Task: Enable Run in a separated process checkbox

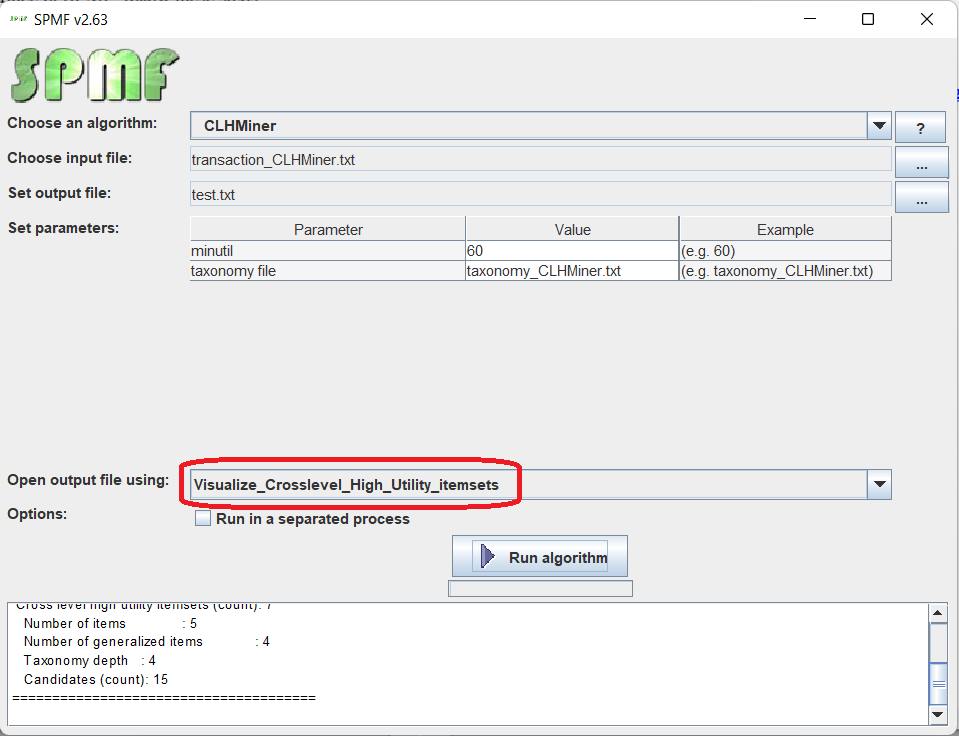Action: (x=203, y=519)
